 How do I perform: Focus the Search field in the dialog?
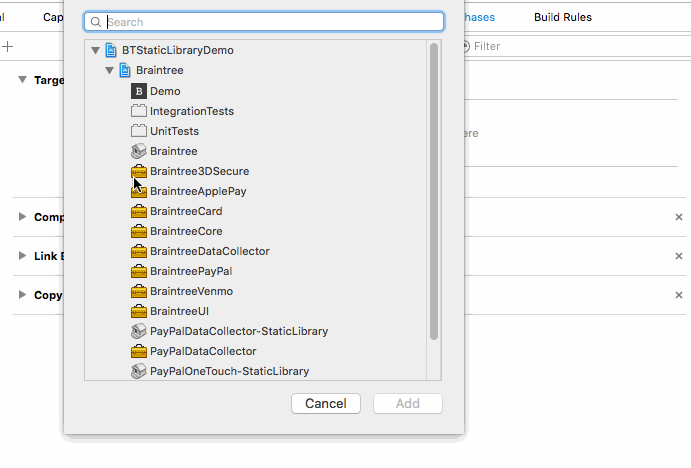coord(264,22)
